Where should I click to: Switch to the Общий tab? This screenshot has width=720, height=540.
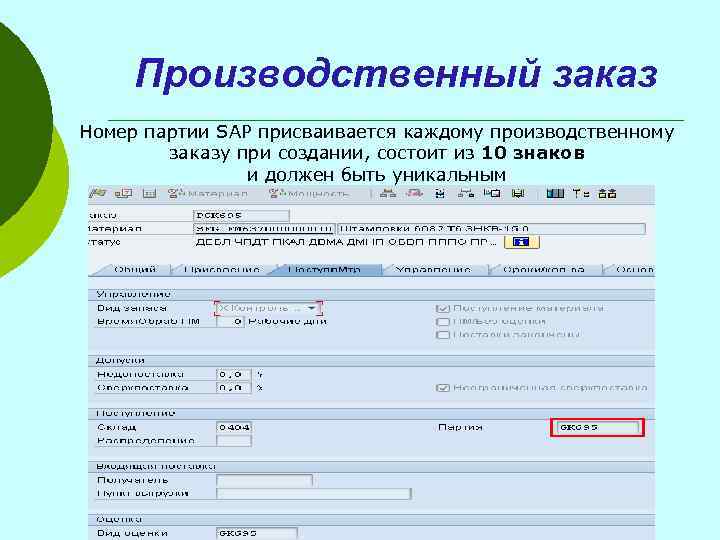pyautogui.click(x=135, y=270)
